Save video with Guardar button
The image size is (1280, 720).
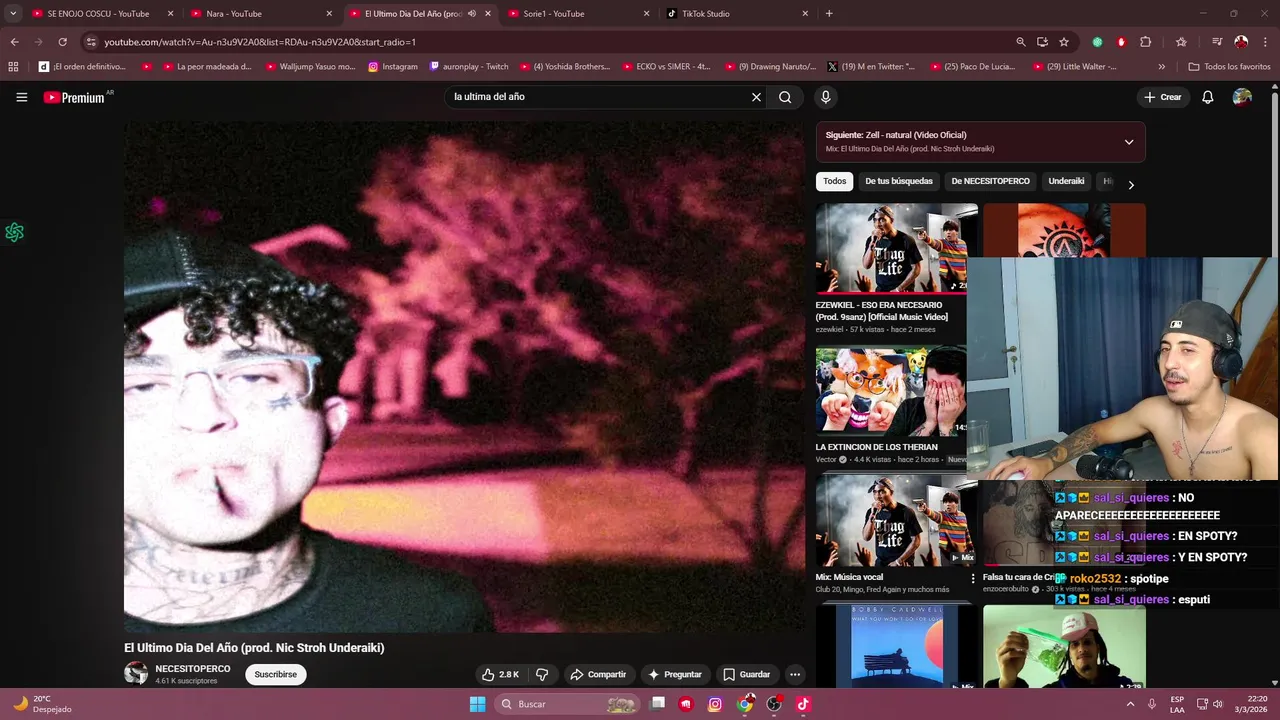[x=746, y=674]
